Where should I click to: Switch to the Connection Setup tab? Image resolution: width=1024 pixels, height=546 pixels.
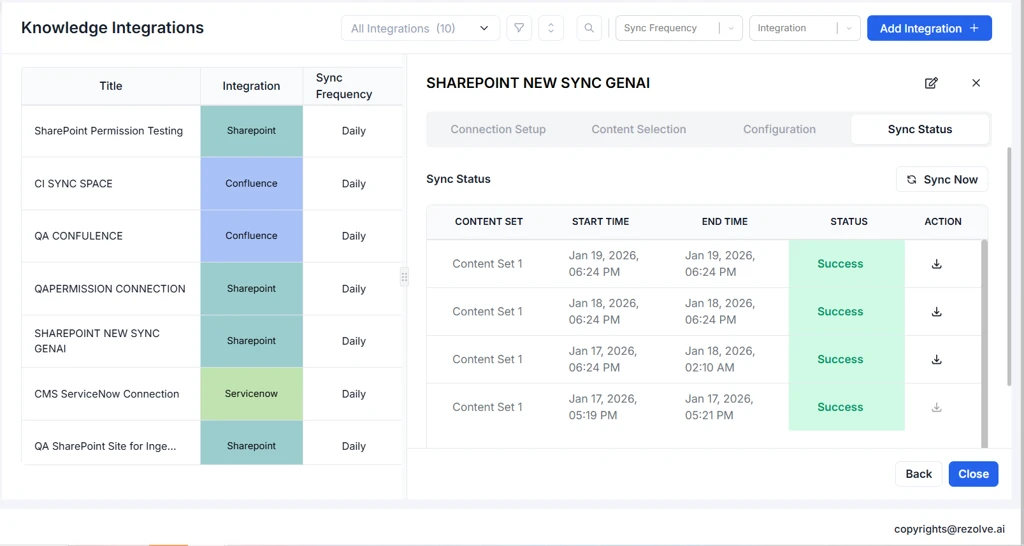[498, 129]
